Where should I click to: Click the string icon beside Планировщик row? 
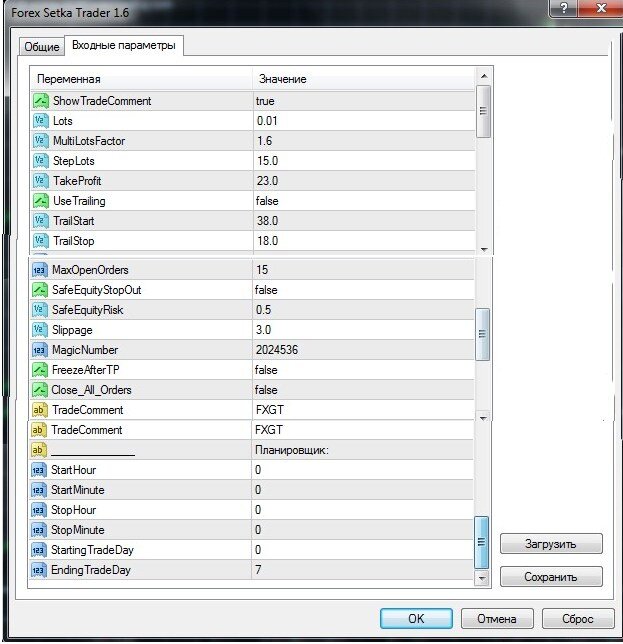pyautogui.click(x=39, y=450)
